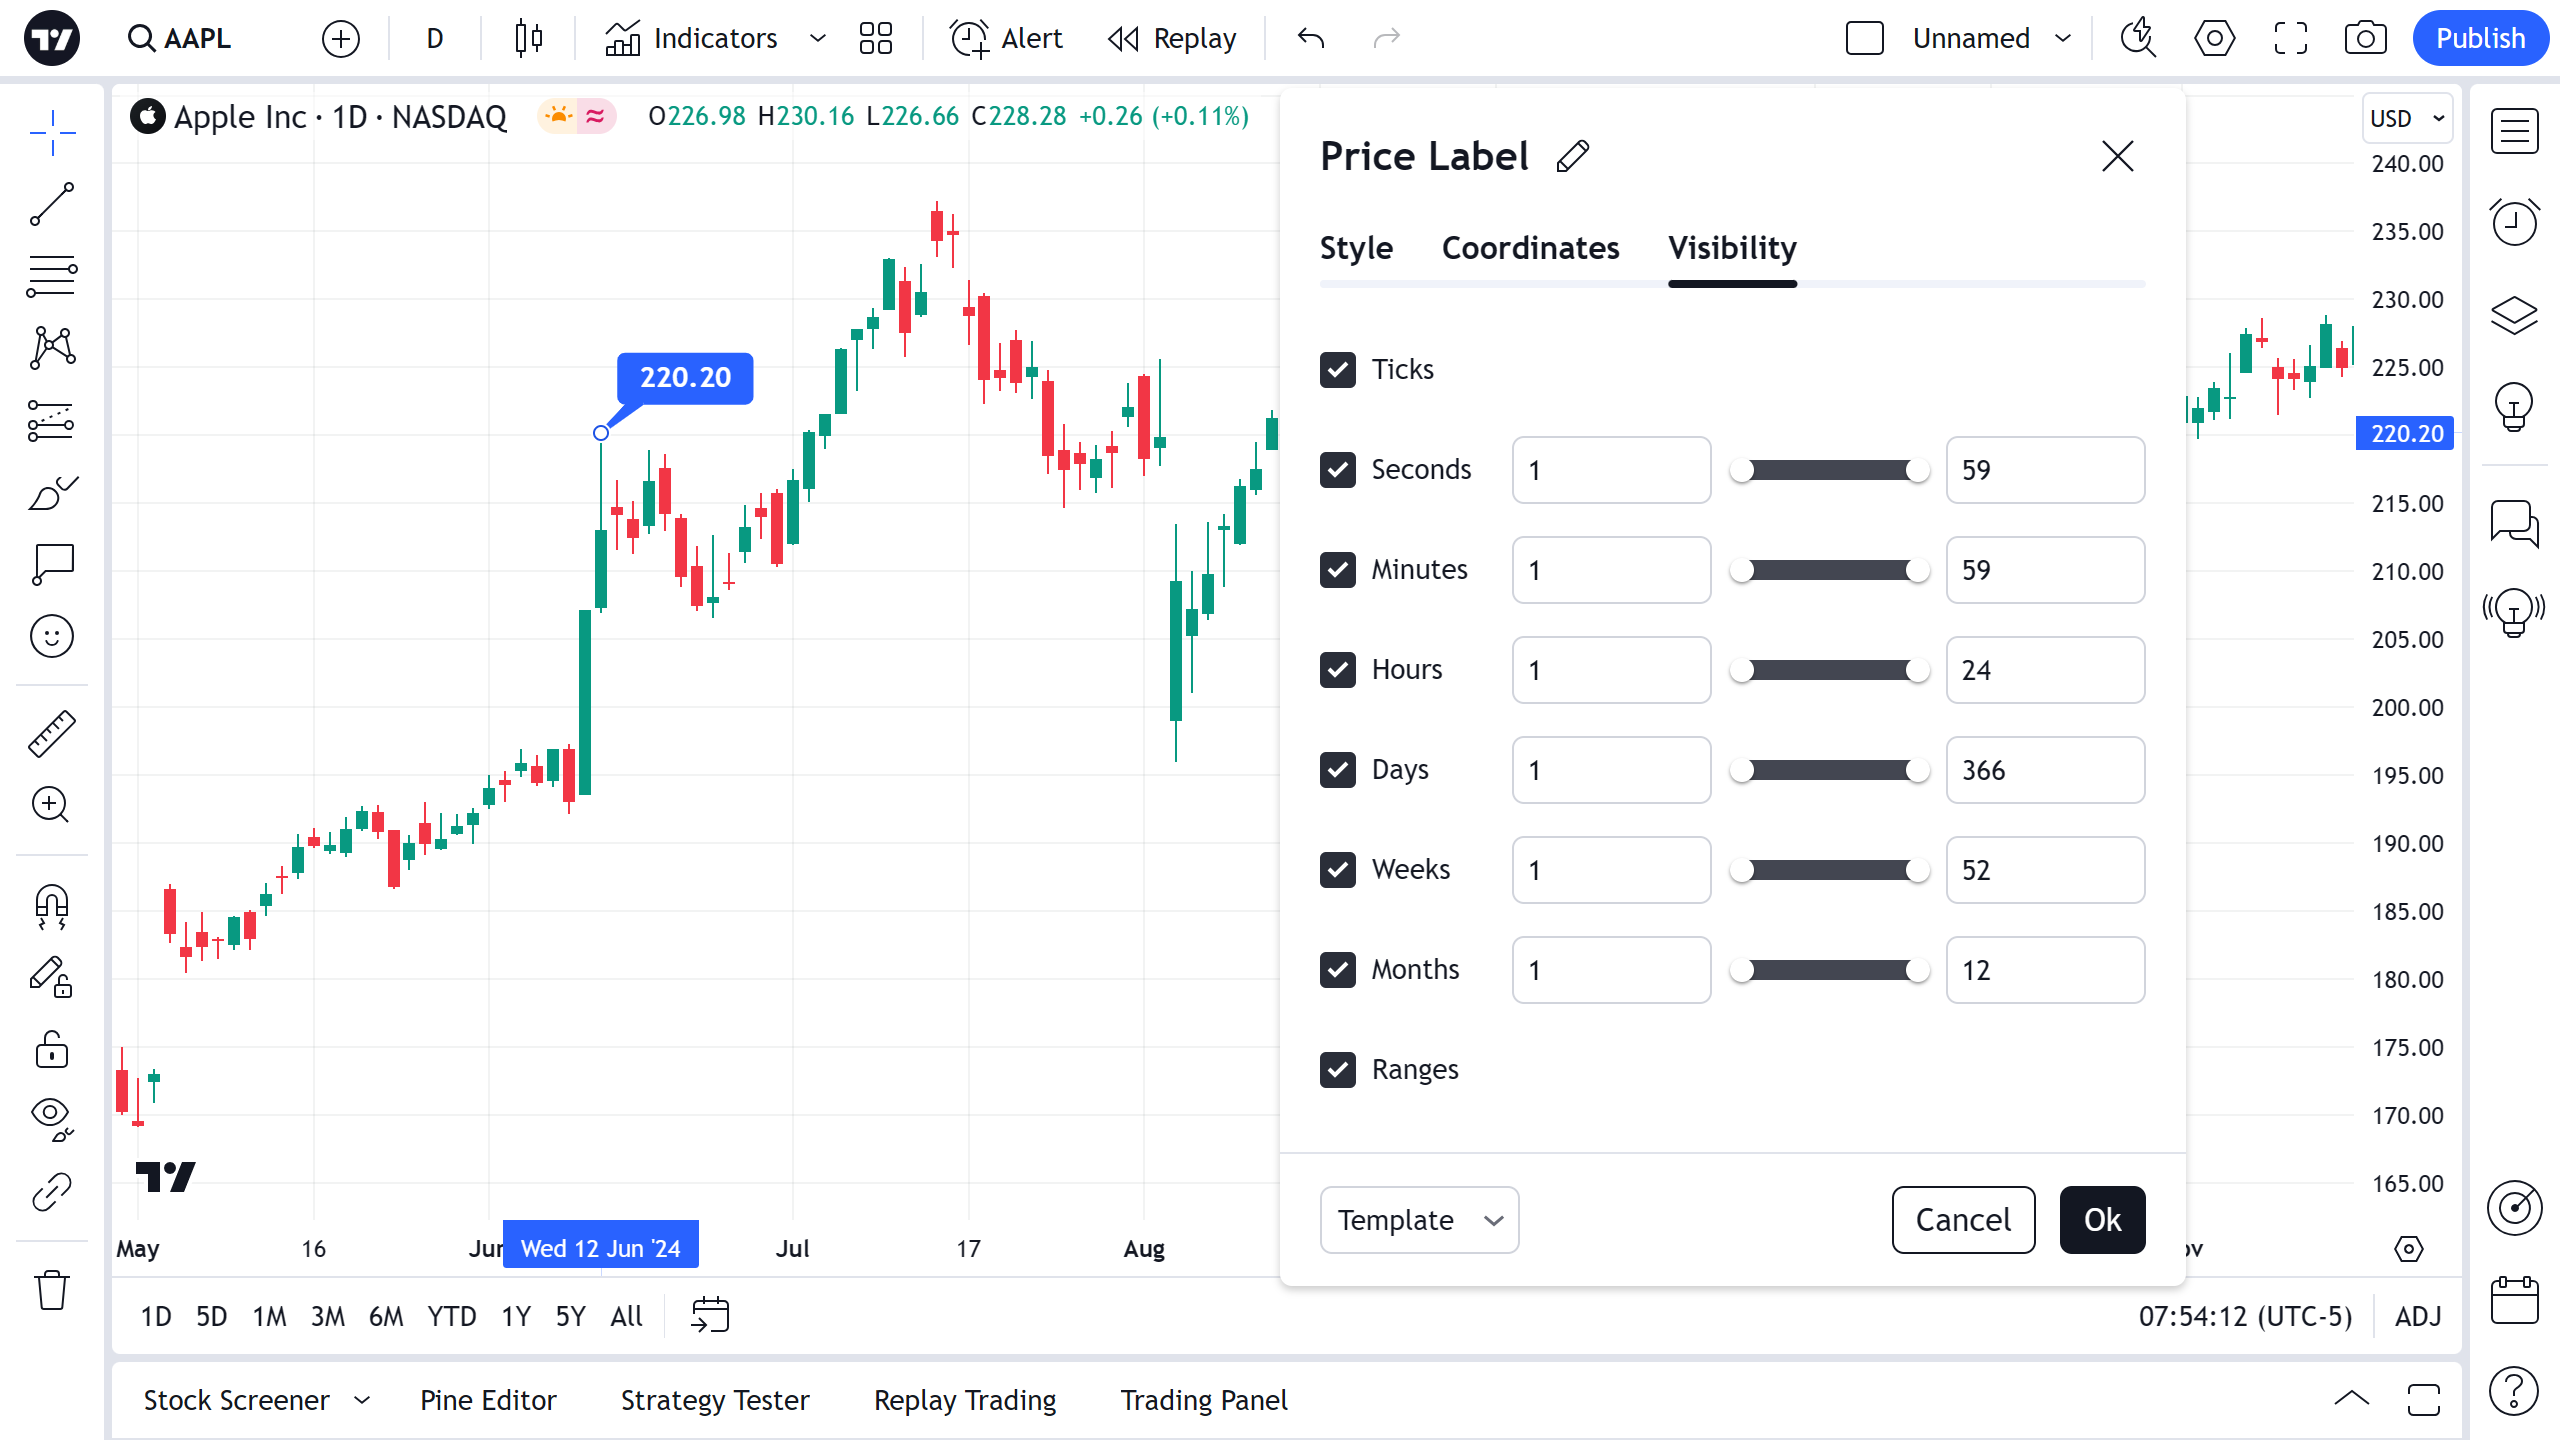This screenshot has width=2560, height=1440.
Task: Expand the USD currency dropdown
Action: (x=2407, y=118)
